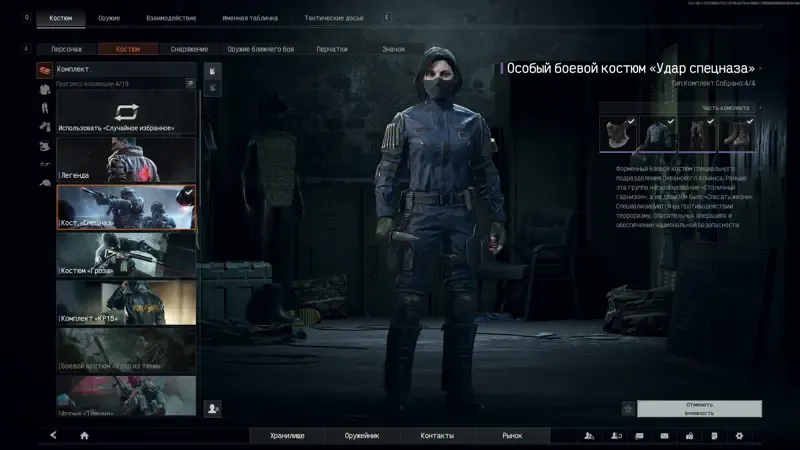The image size is (800, 450).
Task: Select the cap headwear icon in sidebar
Action: click(x=45, y=183)
